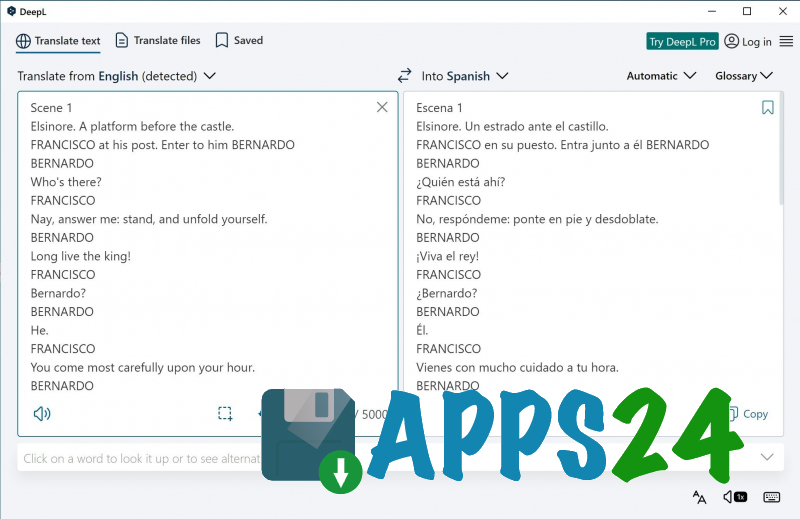Save translation with the bookmark icon
Viewport: 800px width, 519px height.
(x=767, y=108)
